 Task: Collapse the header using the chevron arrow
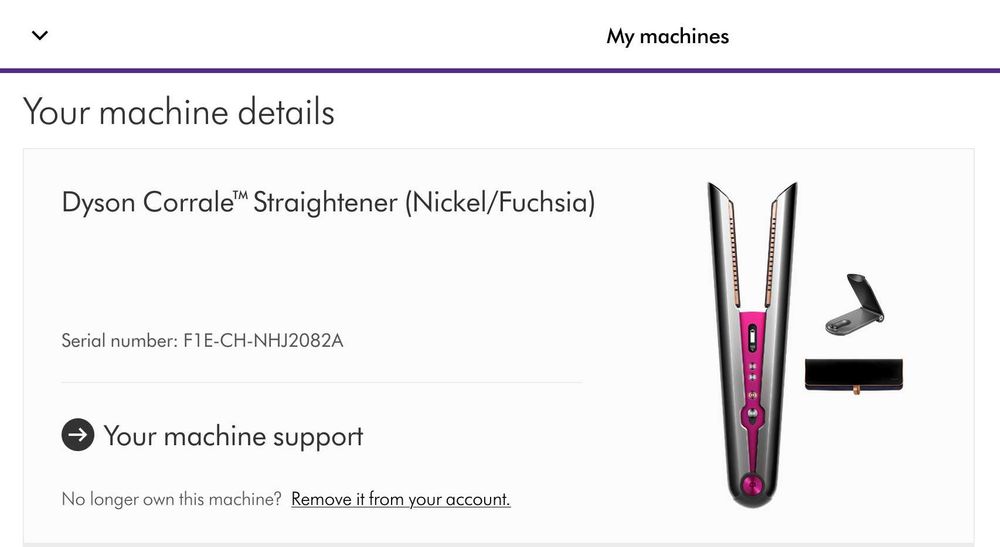coord(40,36)
